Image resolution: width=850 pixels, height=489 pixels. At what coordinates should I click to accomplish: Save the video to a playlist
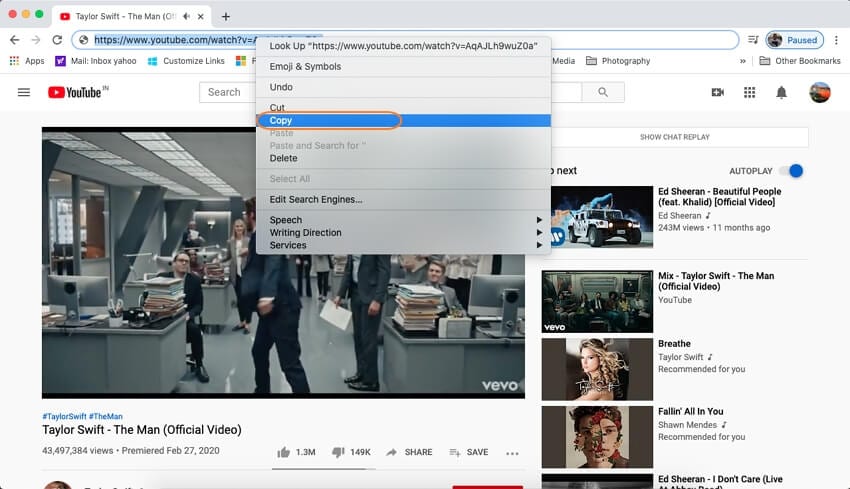[x=469, y=452]
